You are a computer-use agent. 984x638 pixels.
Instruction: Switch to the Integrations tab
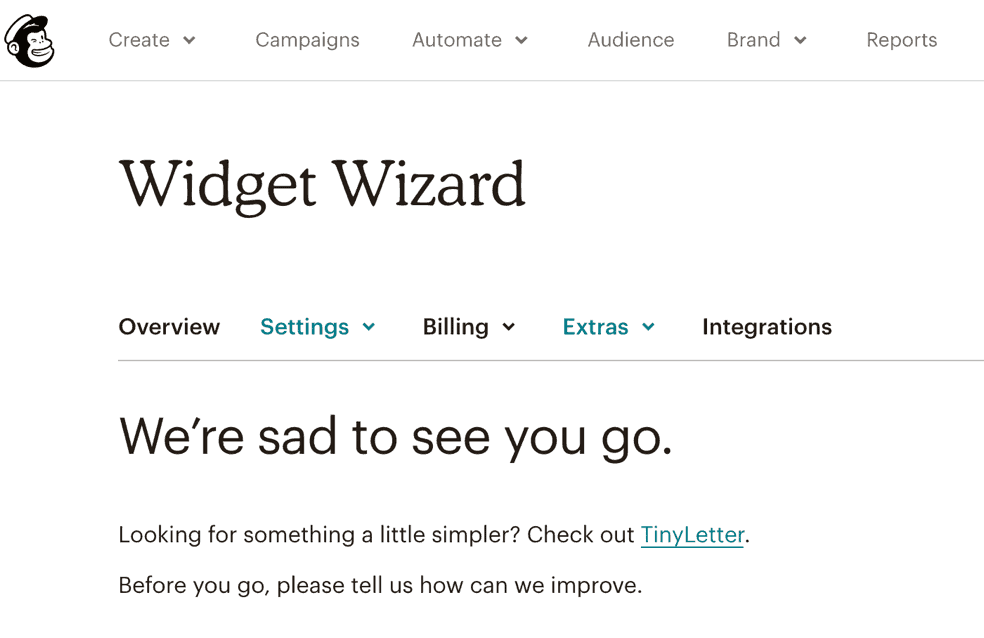click(767, 327)
